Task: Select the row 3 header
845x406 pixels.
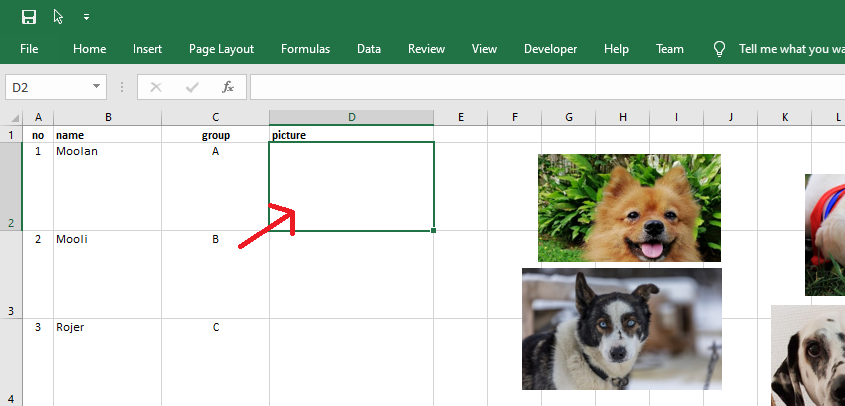Action: 11,275
